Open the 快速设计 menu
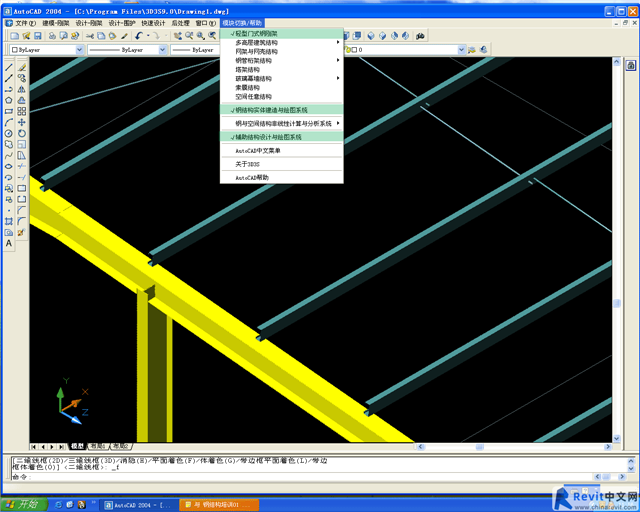640x512 pixels. coord(153,23)
